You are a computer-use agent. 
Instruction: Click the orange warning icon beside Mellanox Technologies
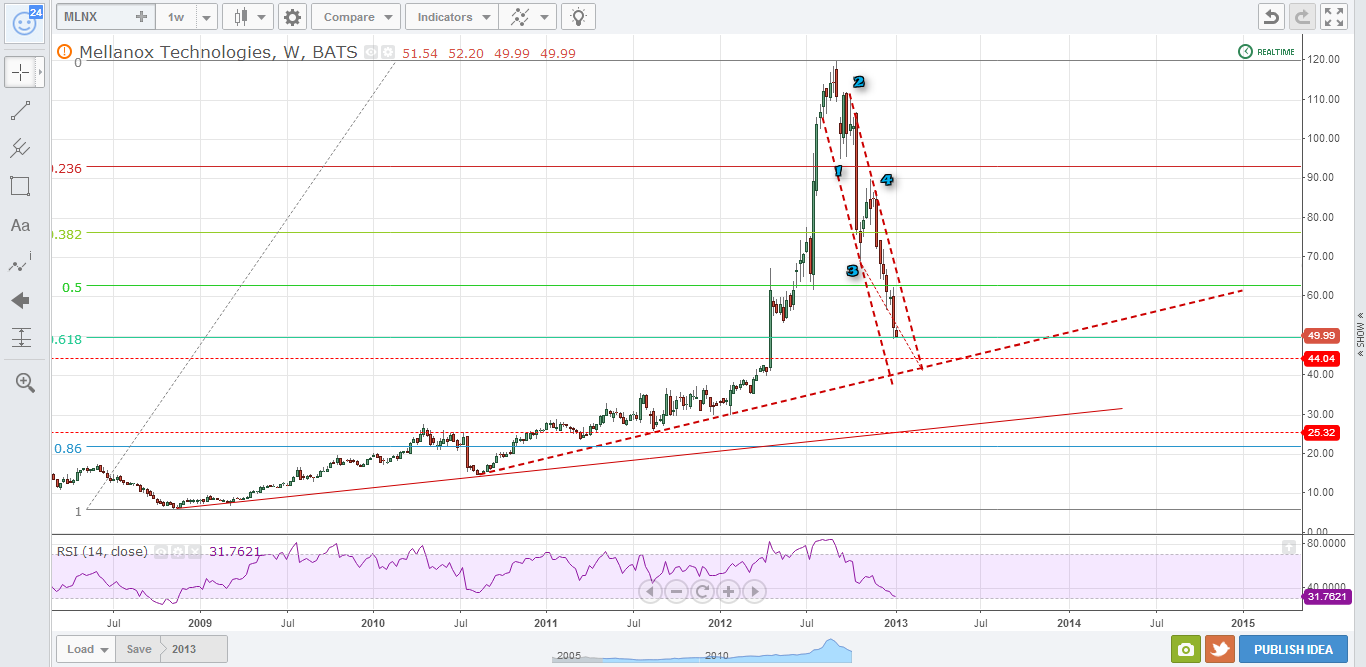[65, 52]
